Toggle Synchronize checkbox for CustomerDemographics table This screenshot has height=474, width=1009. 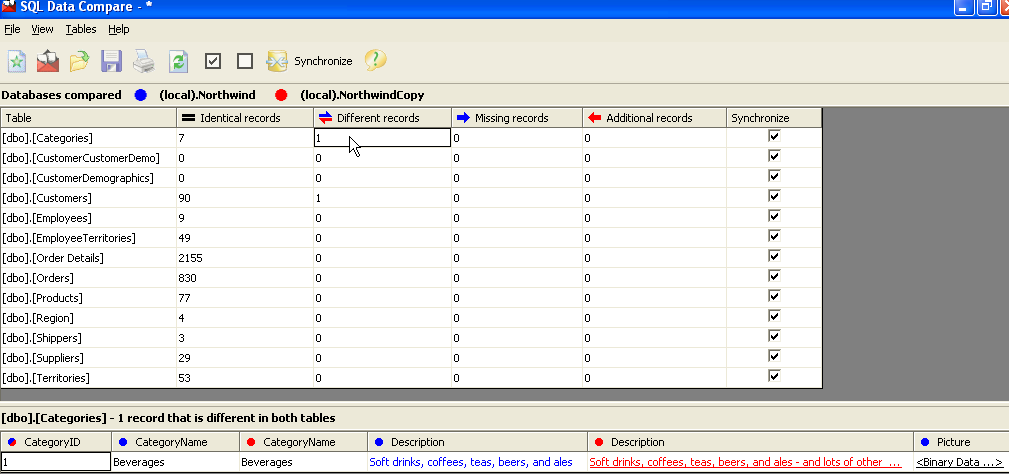point(774,176)
